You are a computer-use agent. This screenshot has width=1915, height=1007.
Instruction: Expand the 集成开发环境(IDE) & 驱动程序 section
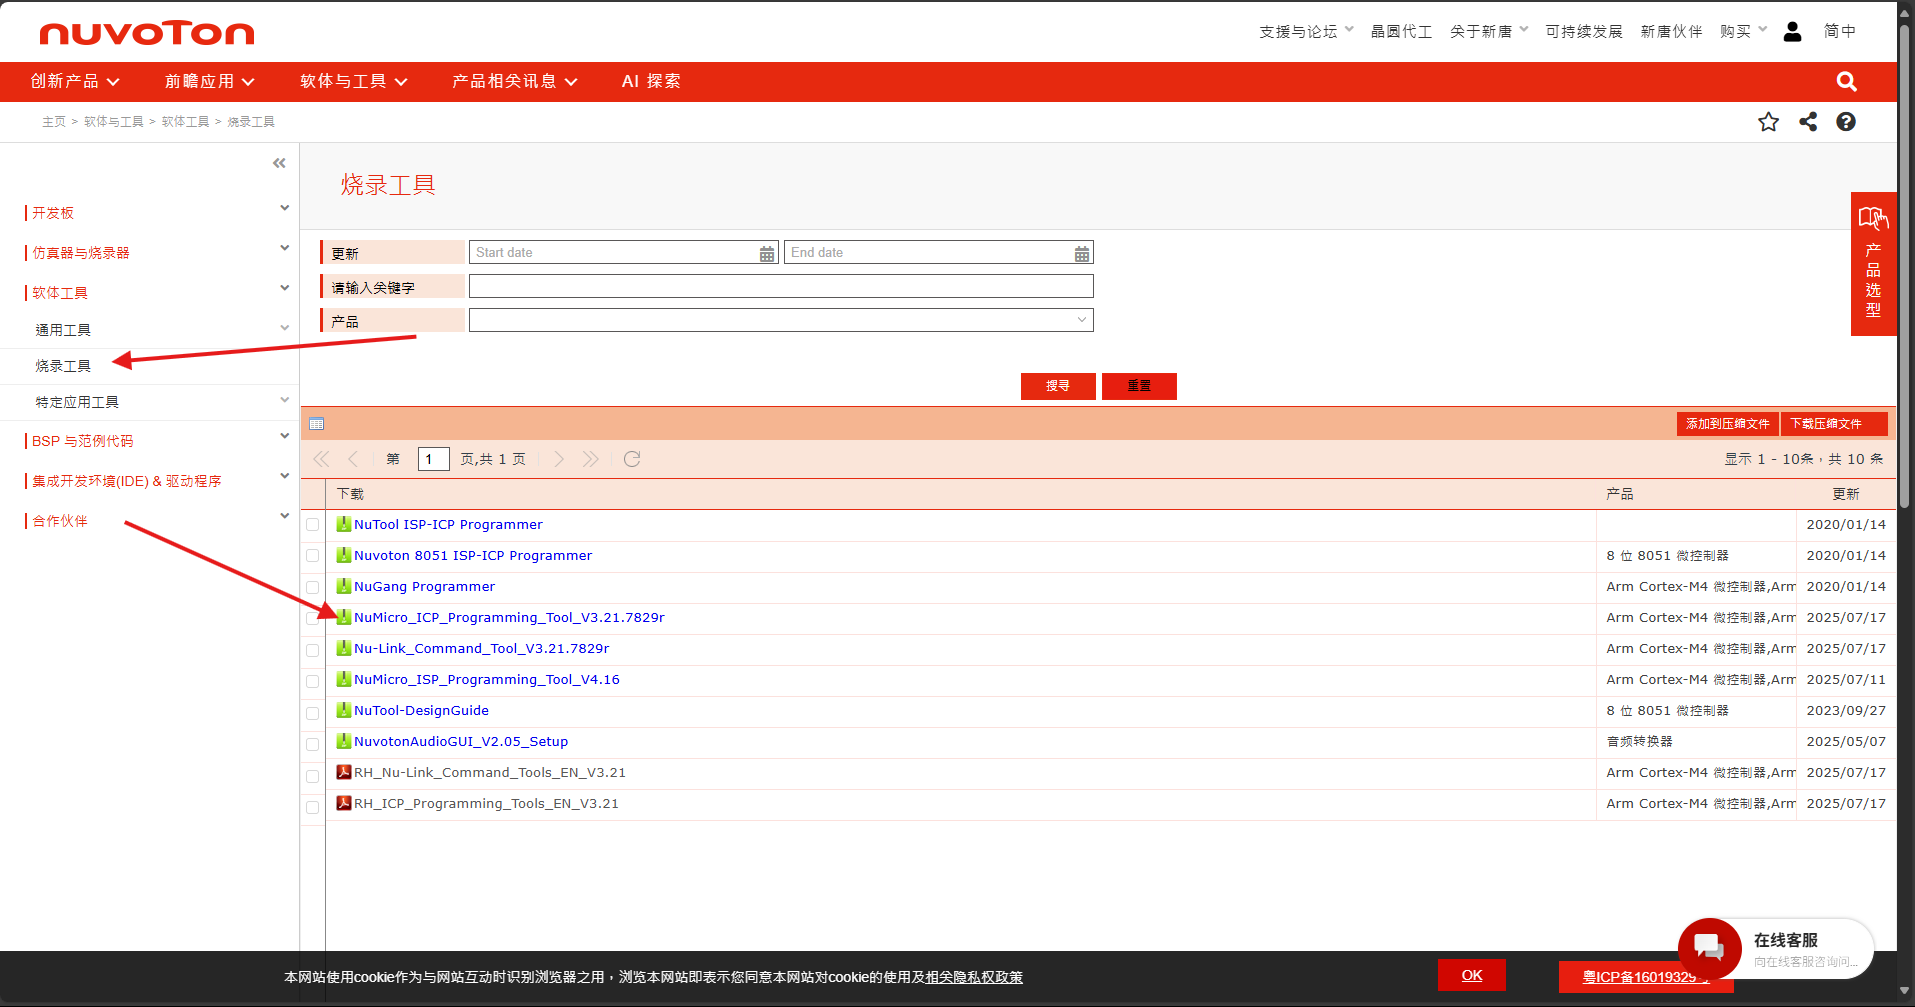click(x=285, y=476)
